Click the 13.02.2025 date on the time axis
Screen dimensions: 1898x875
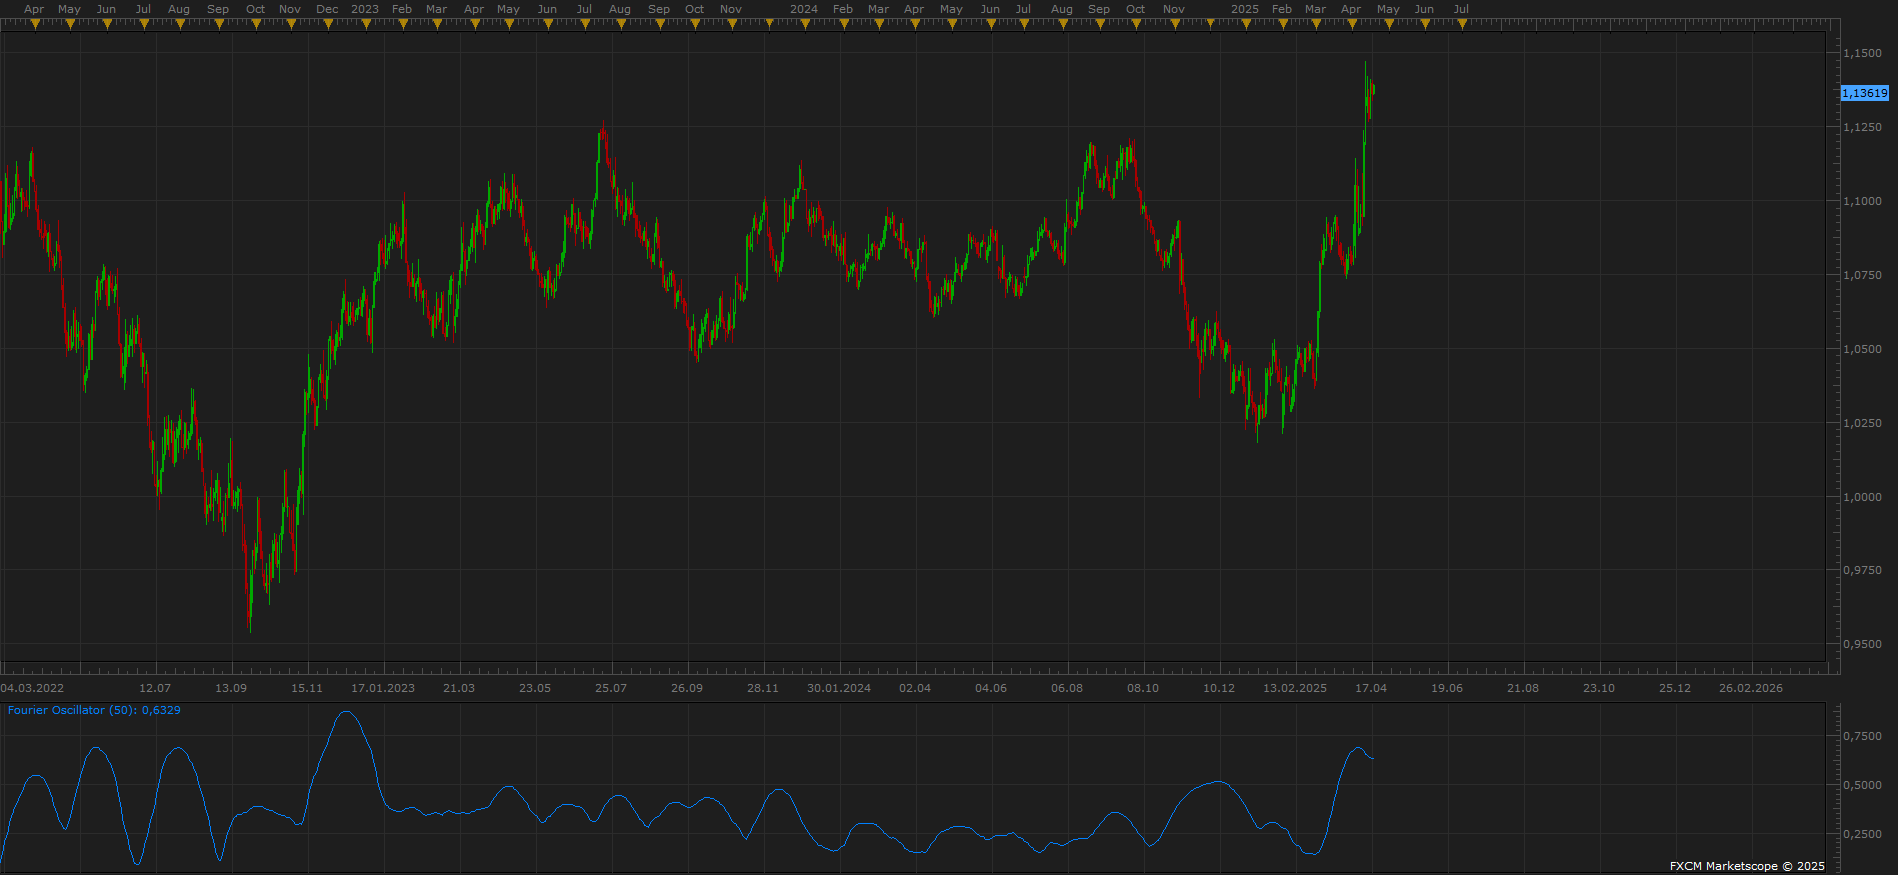coord(1295,688)
